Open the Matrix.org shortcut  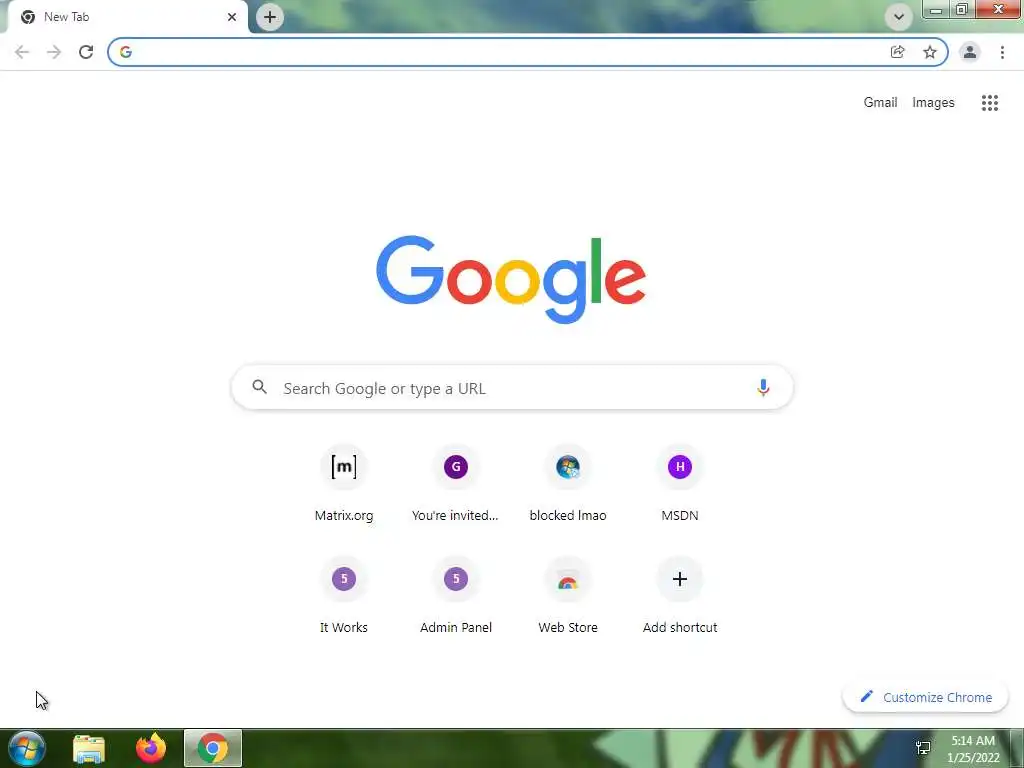click(x=344, y=483)
